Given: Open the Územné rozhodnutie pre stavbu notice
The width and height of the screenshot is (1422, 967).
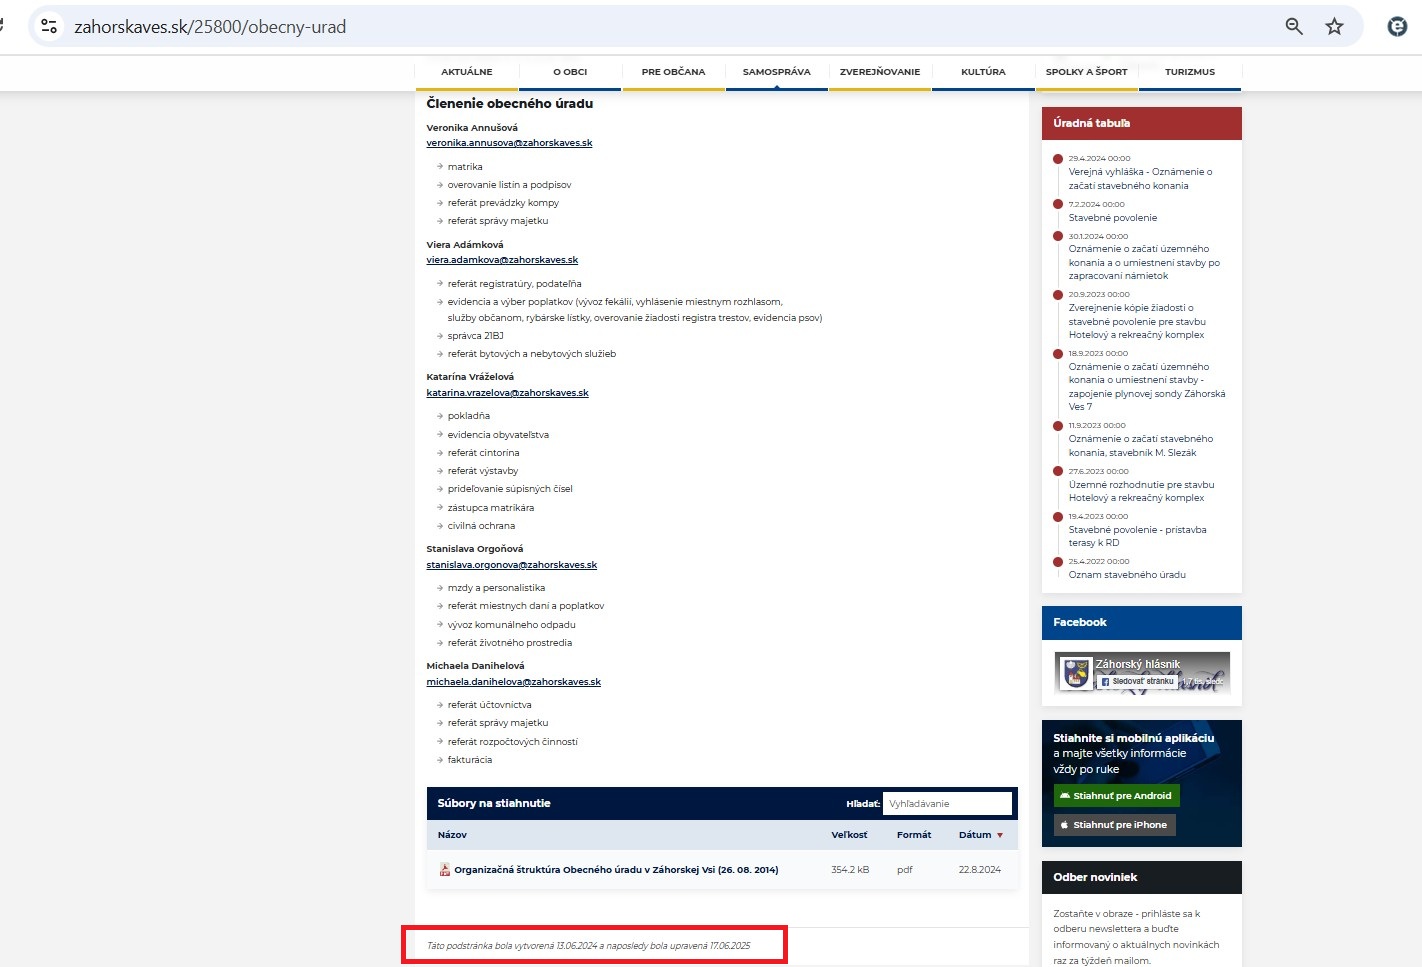Looking at the screenshot, I should [x=1141, y=491].
